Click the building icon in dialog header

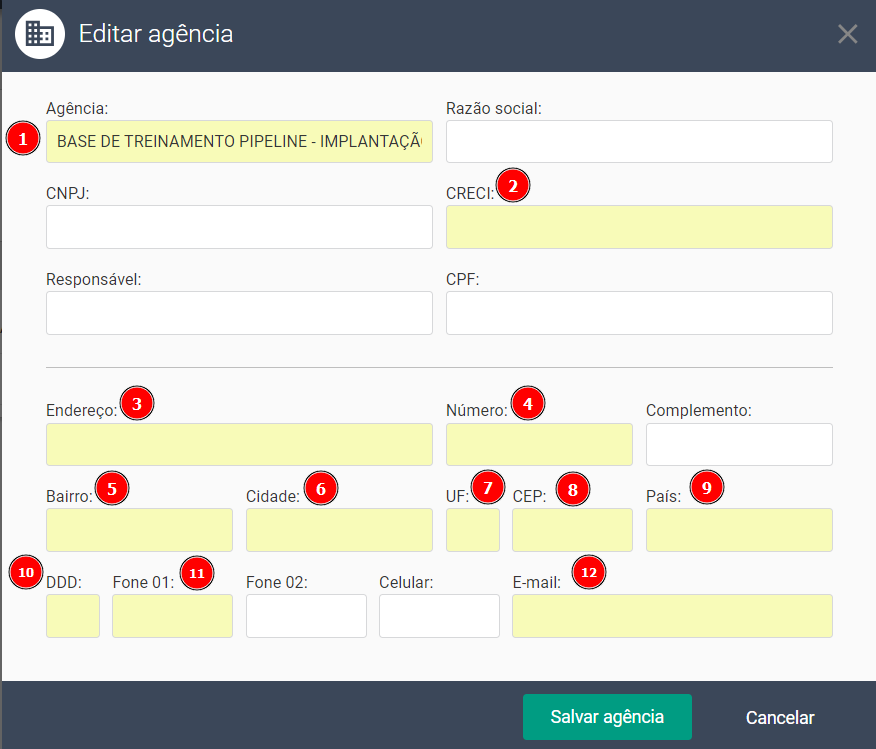[x=40, y=34]
